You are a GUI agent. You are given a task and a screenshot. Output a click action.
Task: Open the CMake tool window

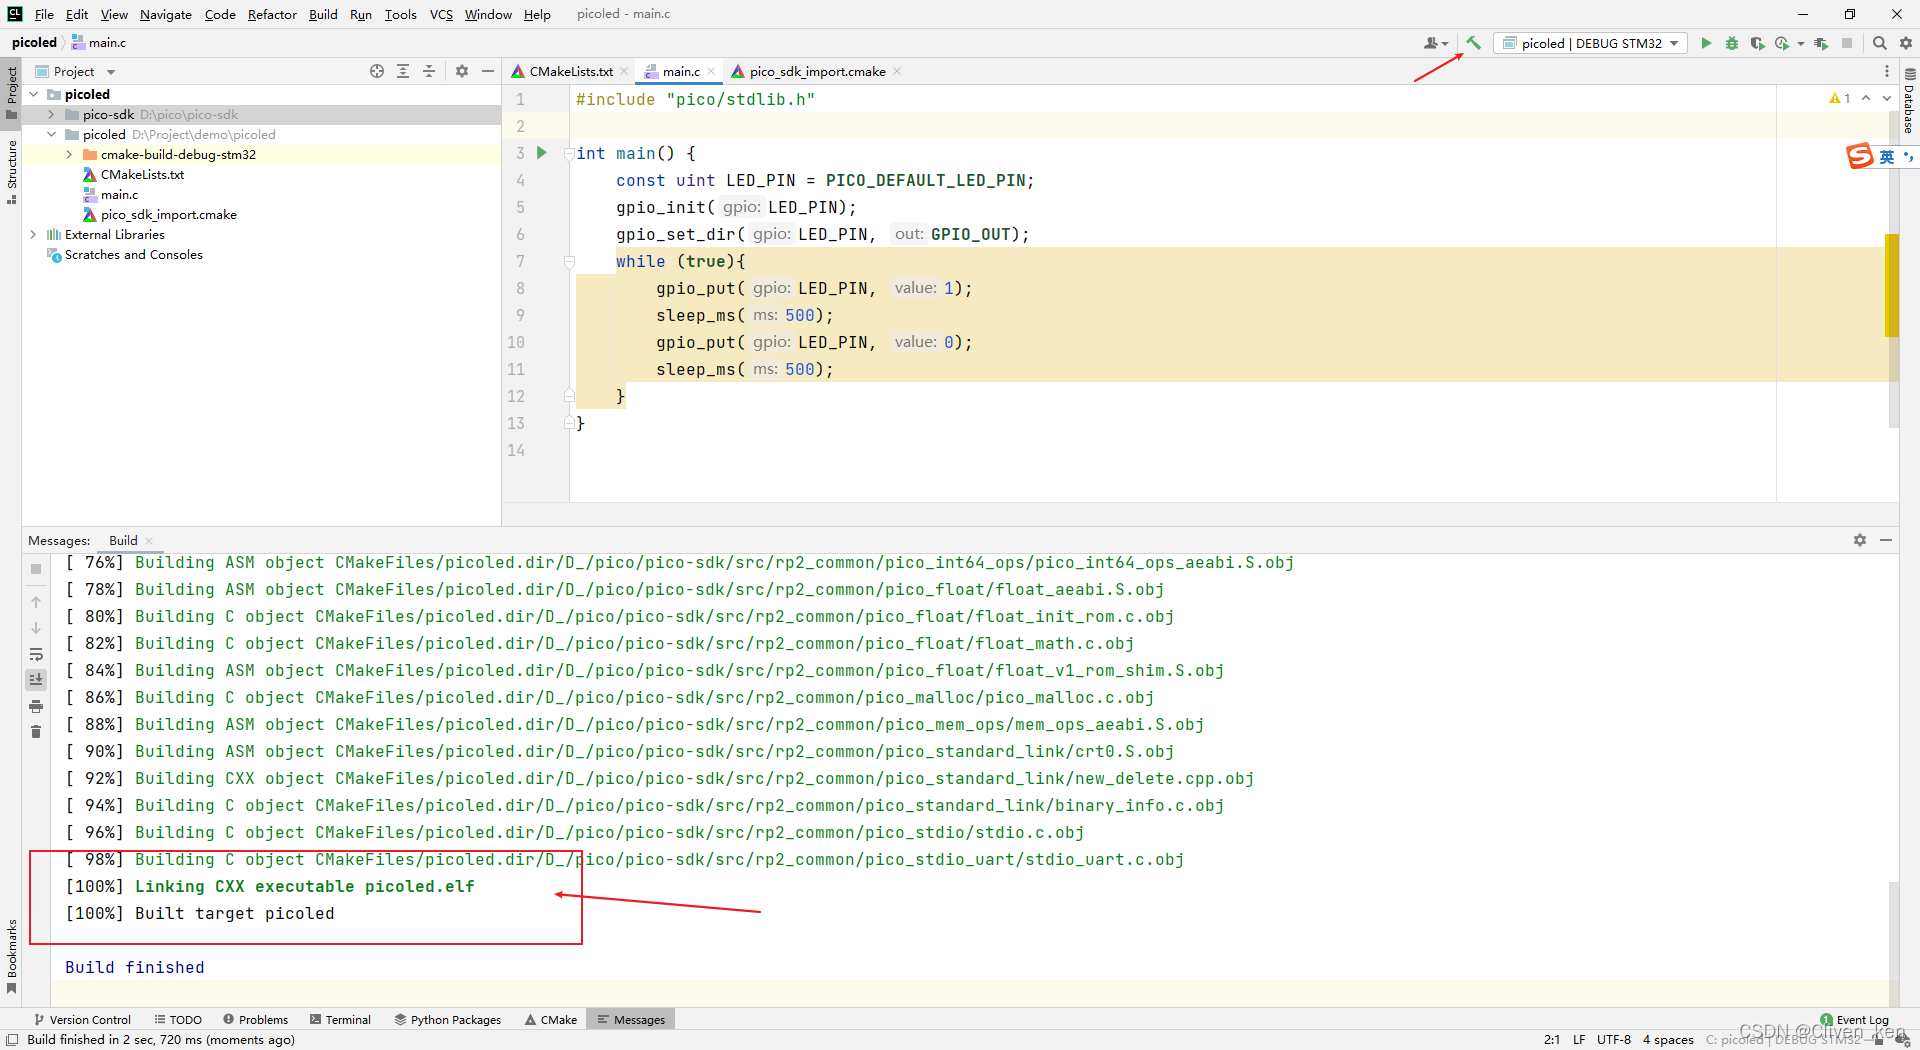coord(551,1019)
